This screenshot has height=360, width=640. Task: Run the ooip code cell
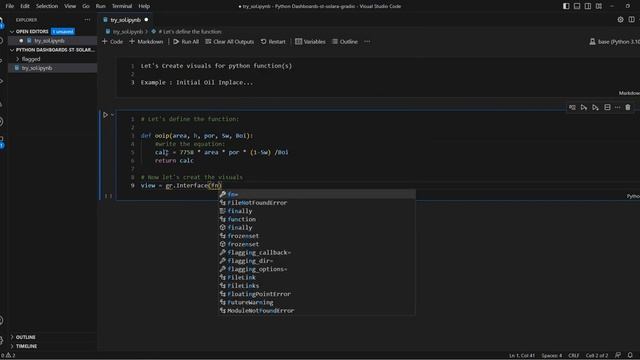(x=105, y=115)
